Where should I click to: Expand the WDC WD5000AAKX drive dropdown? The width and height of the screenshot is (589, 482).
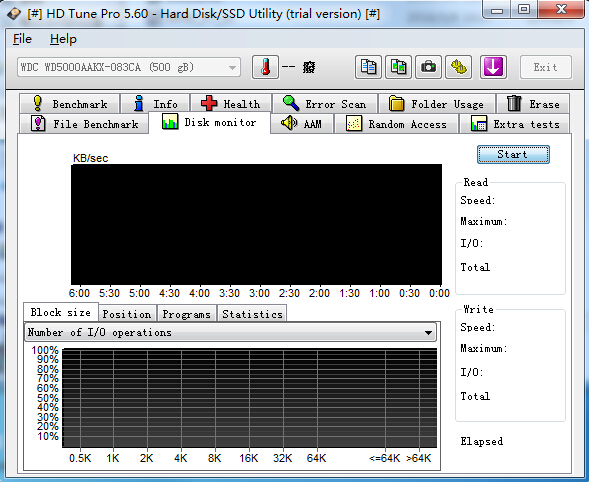coord(129,67)
